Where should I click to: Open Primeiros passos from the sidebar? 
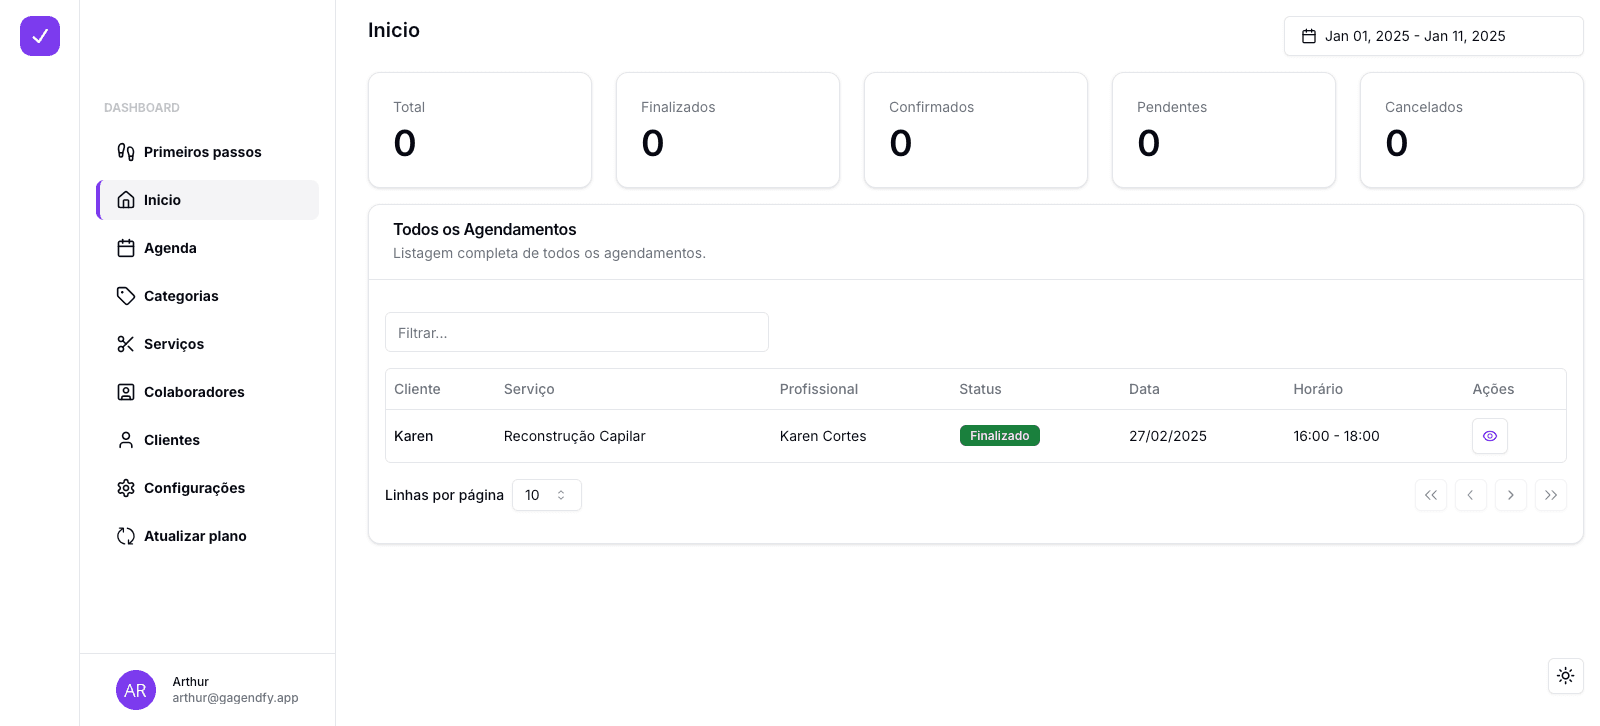[202, 152]
